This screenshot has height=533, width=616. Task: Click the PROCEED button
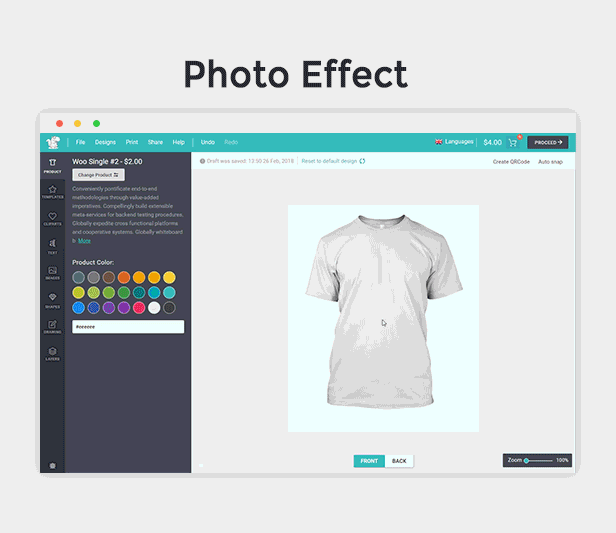pyautogui.click(x=548, y=142)
